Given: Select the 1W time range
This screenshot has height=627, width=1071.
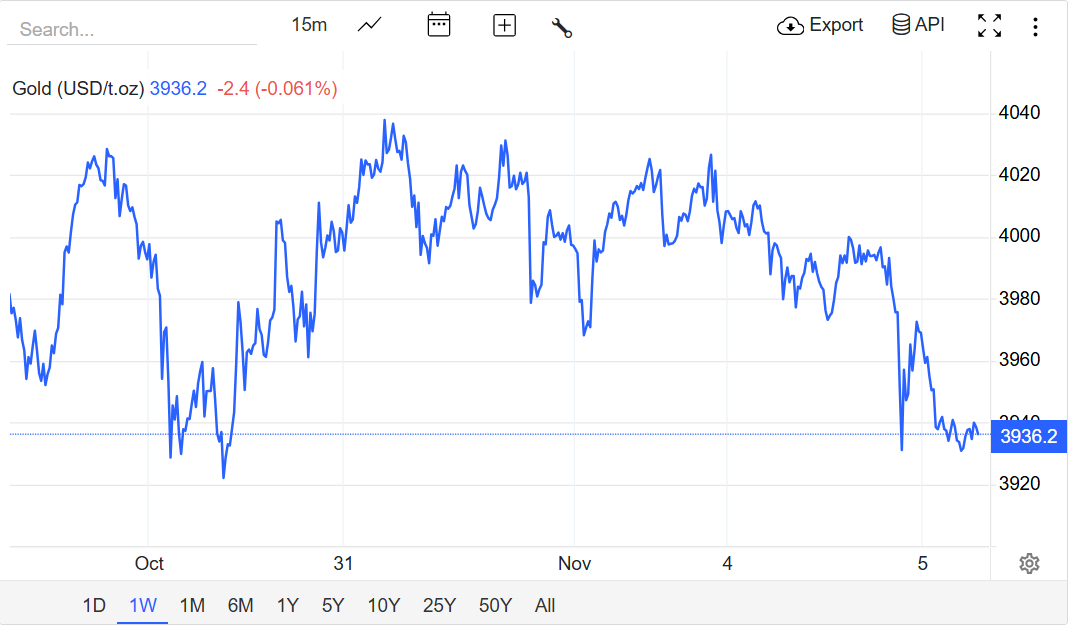Looking at the screenshot, I should coord(143,605).
